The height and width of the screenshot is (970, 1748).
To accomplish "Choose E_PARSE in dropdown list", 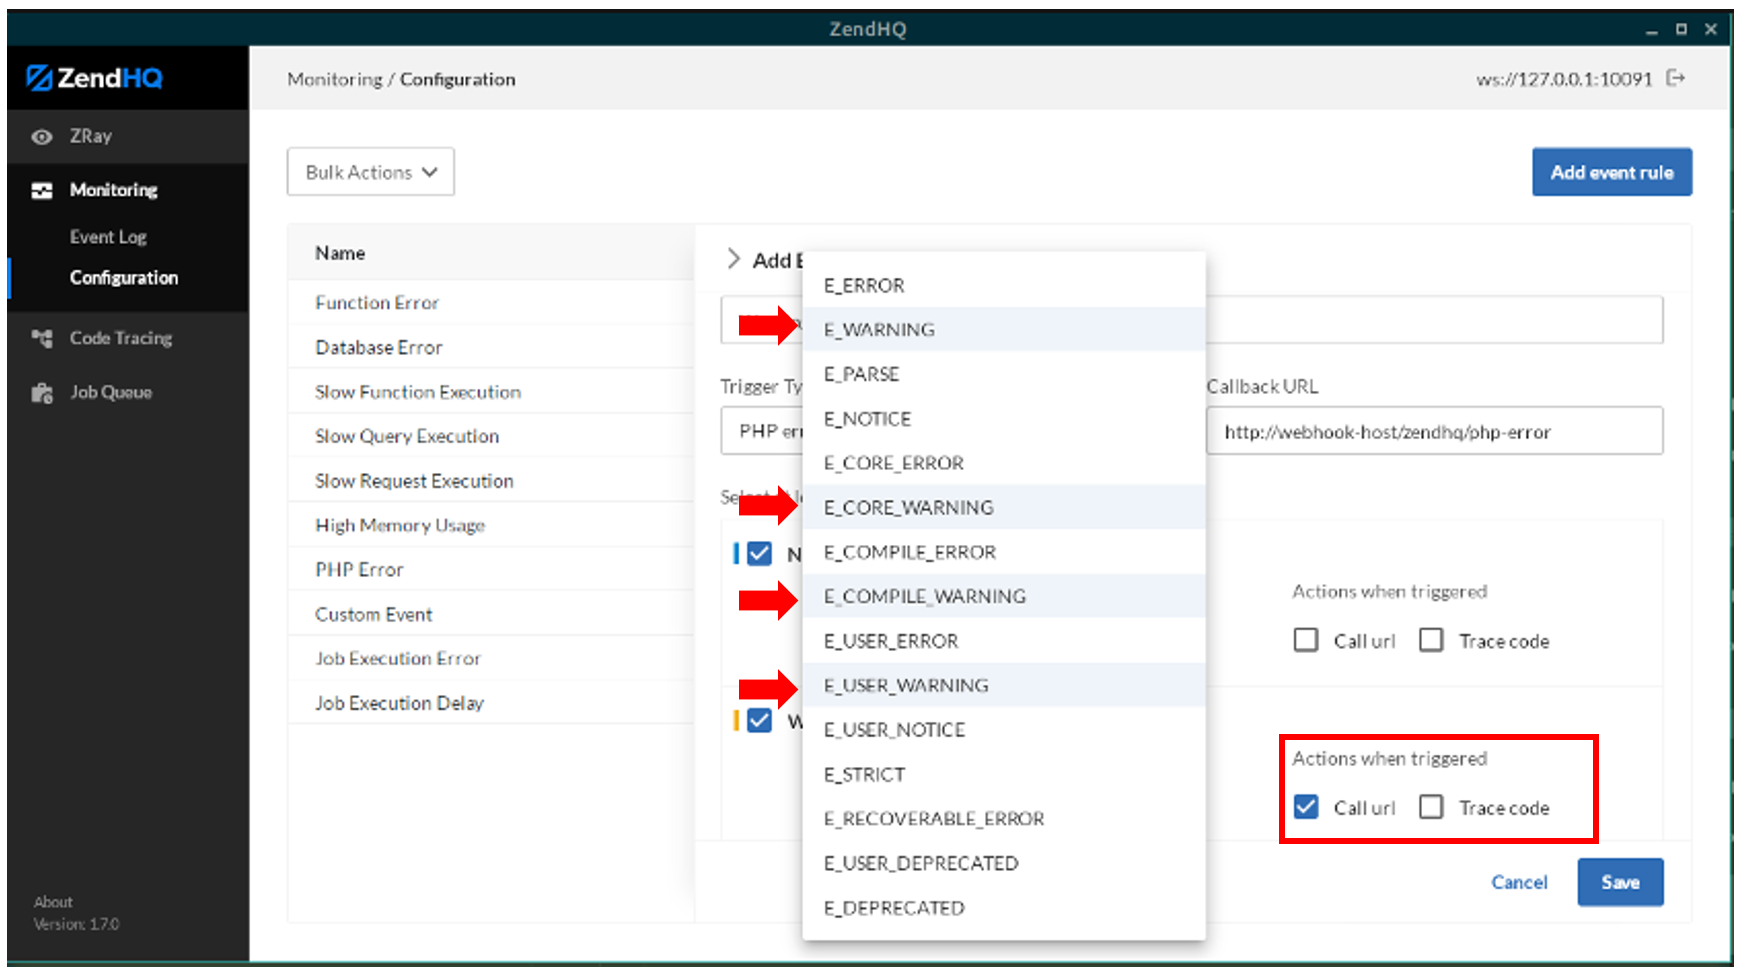I will pos(1004,374).
